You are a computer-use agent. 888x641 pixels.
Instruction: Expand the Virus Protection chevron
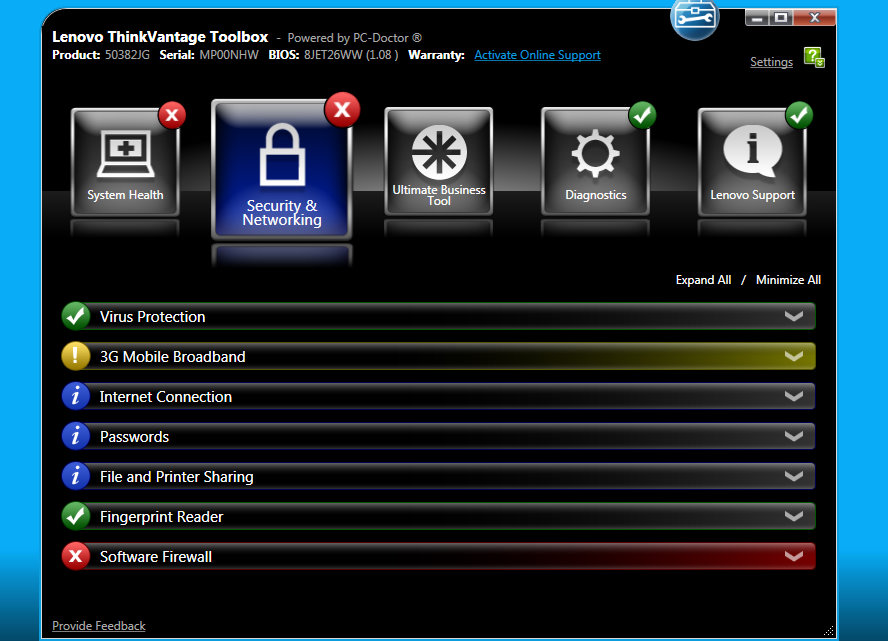pos(794,316)
